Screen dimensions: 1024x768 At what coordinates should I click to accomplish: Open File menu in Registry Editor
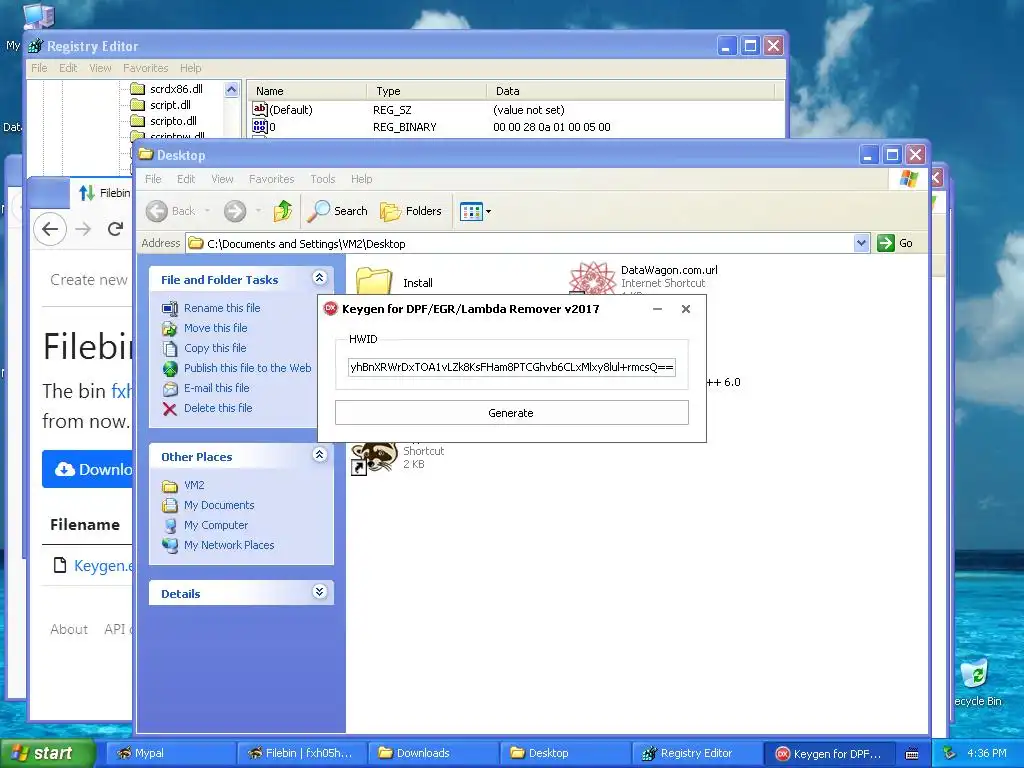pyautogui.click(x=39, y=68)
